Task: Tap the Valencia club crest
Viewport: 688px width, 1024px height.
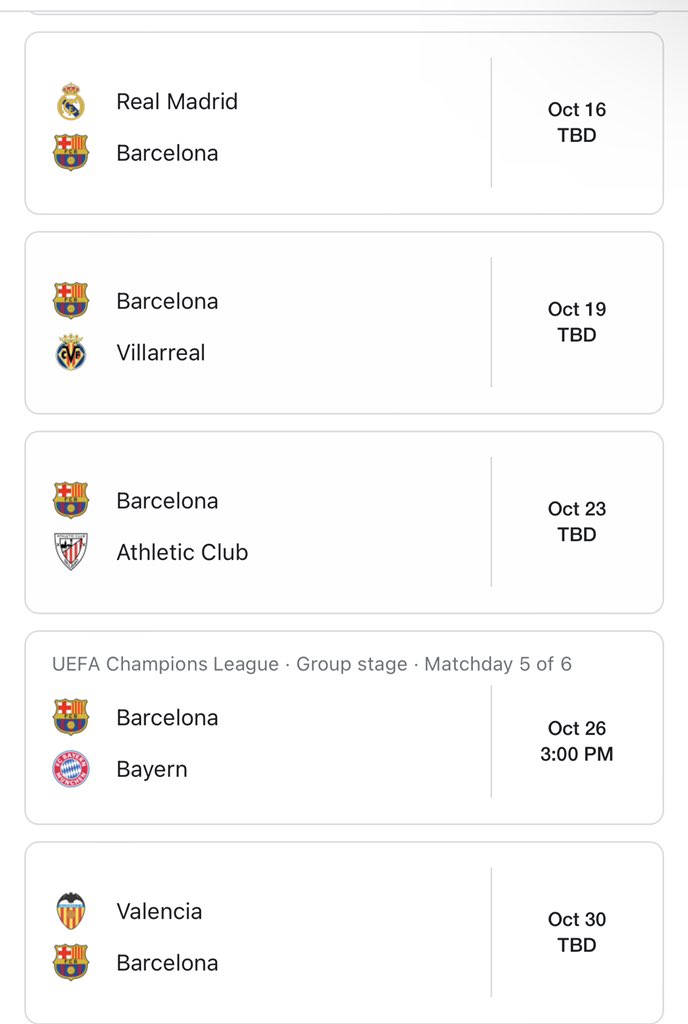Action: coord(70,910)
